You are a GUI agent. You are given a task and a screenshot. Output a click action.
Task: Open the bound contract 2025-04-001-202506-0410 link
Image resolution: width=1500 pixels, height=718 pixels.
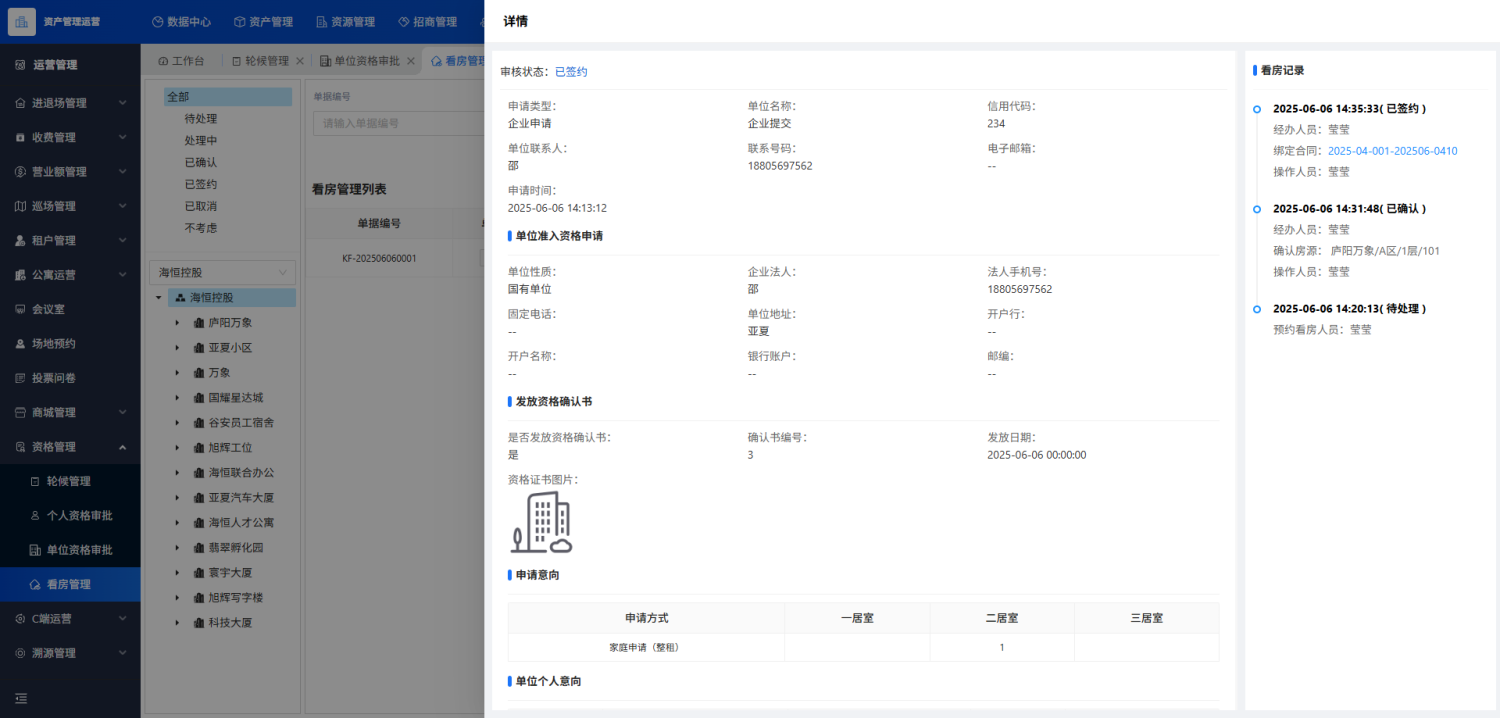pyautogui.click(x=1392, y=151)
